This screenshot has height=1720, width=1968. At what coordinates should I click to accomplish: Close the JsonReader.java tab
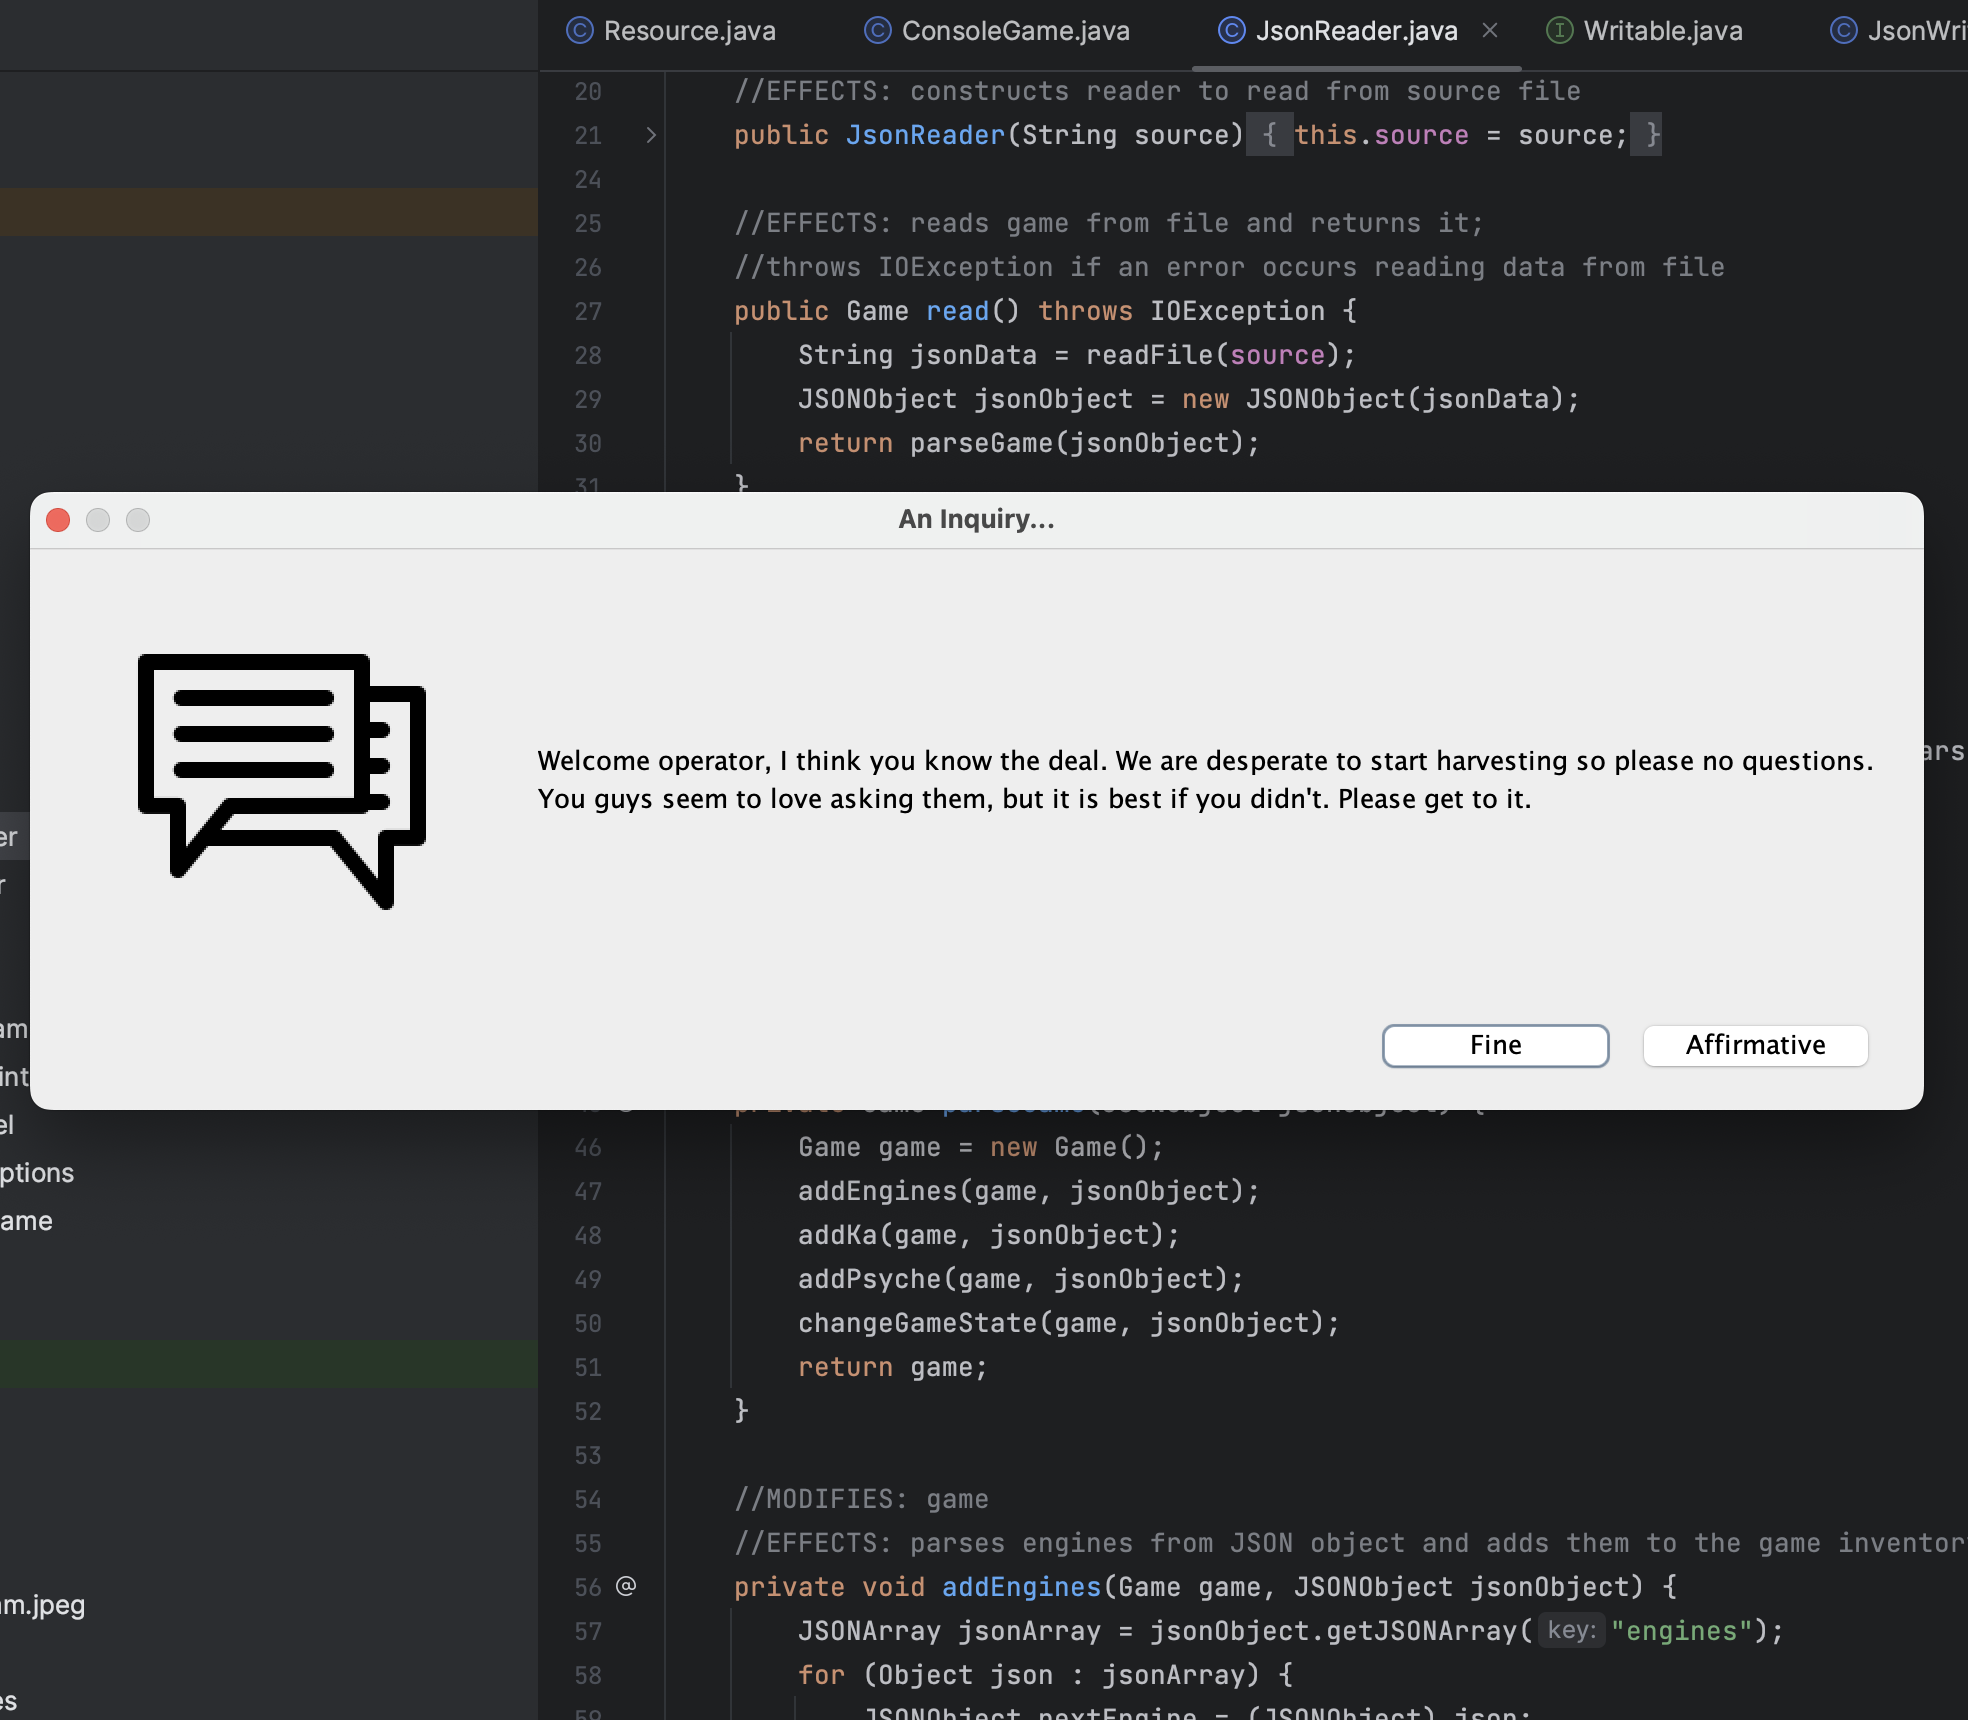[1490, 31]
